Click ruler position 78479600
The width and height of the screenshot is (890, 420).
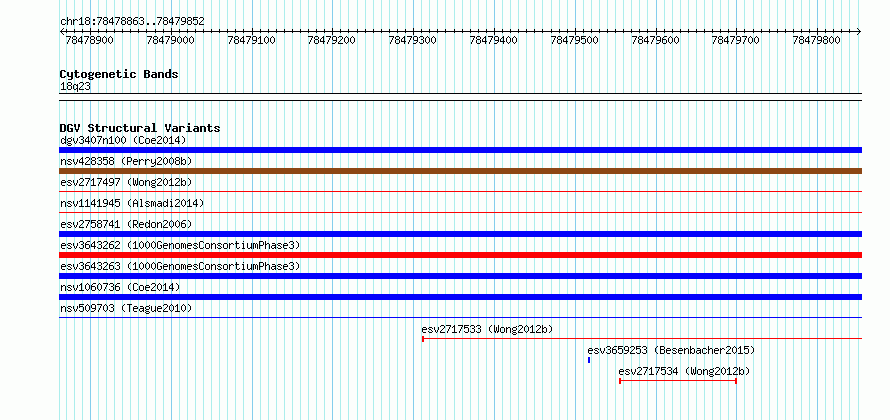(656, 40)
